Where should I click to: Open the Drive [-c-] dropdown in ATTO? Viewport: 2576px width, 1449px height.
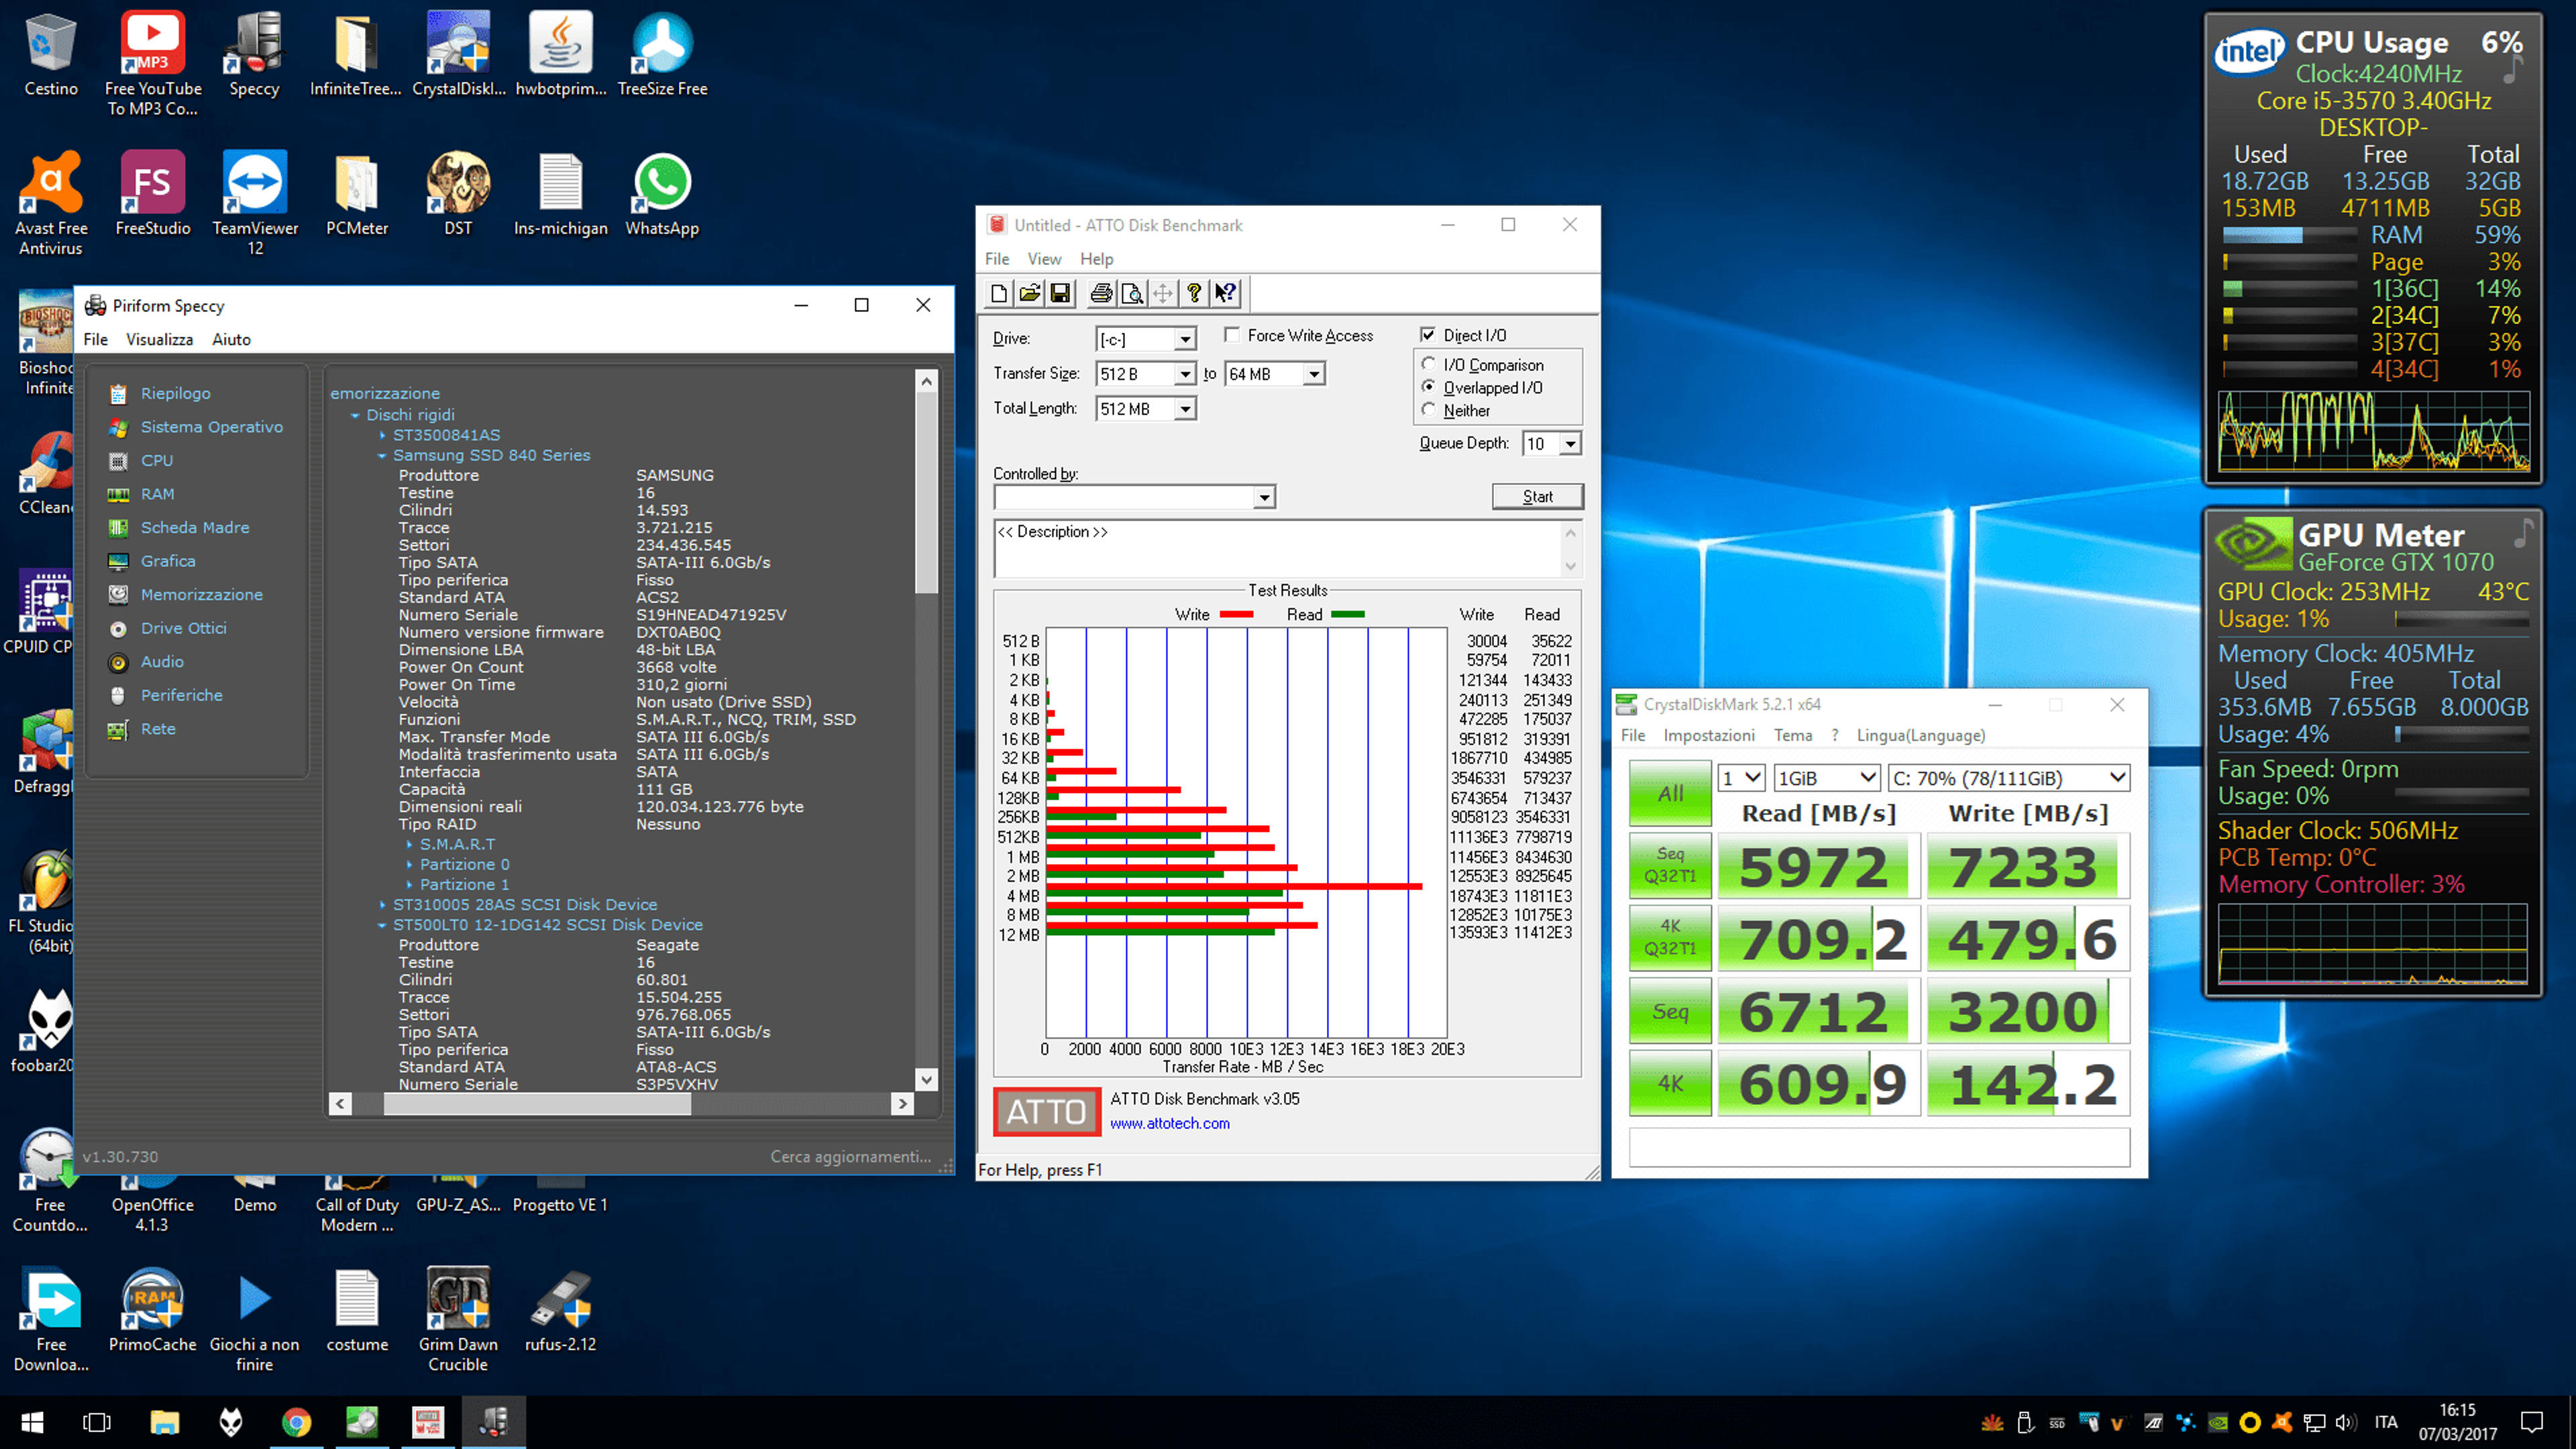click(1185, 339)
